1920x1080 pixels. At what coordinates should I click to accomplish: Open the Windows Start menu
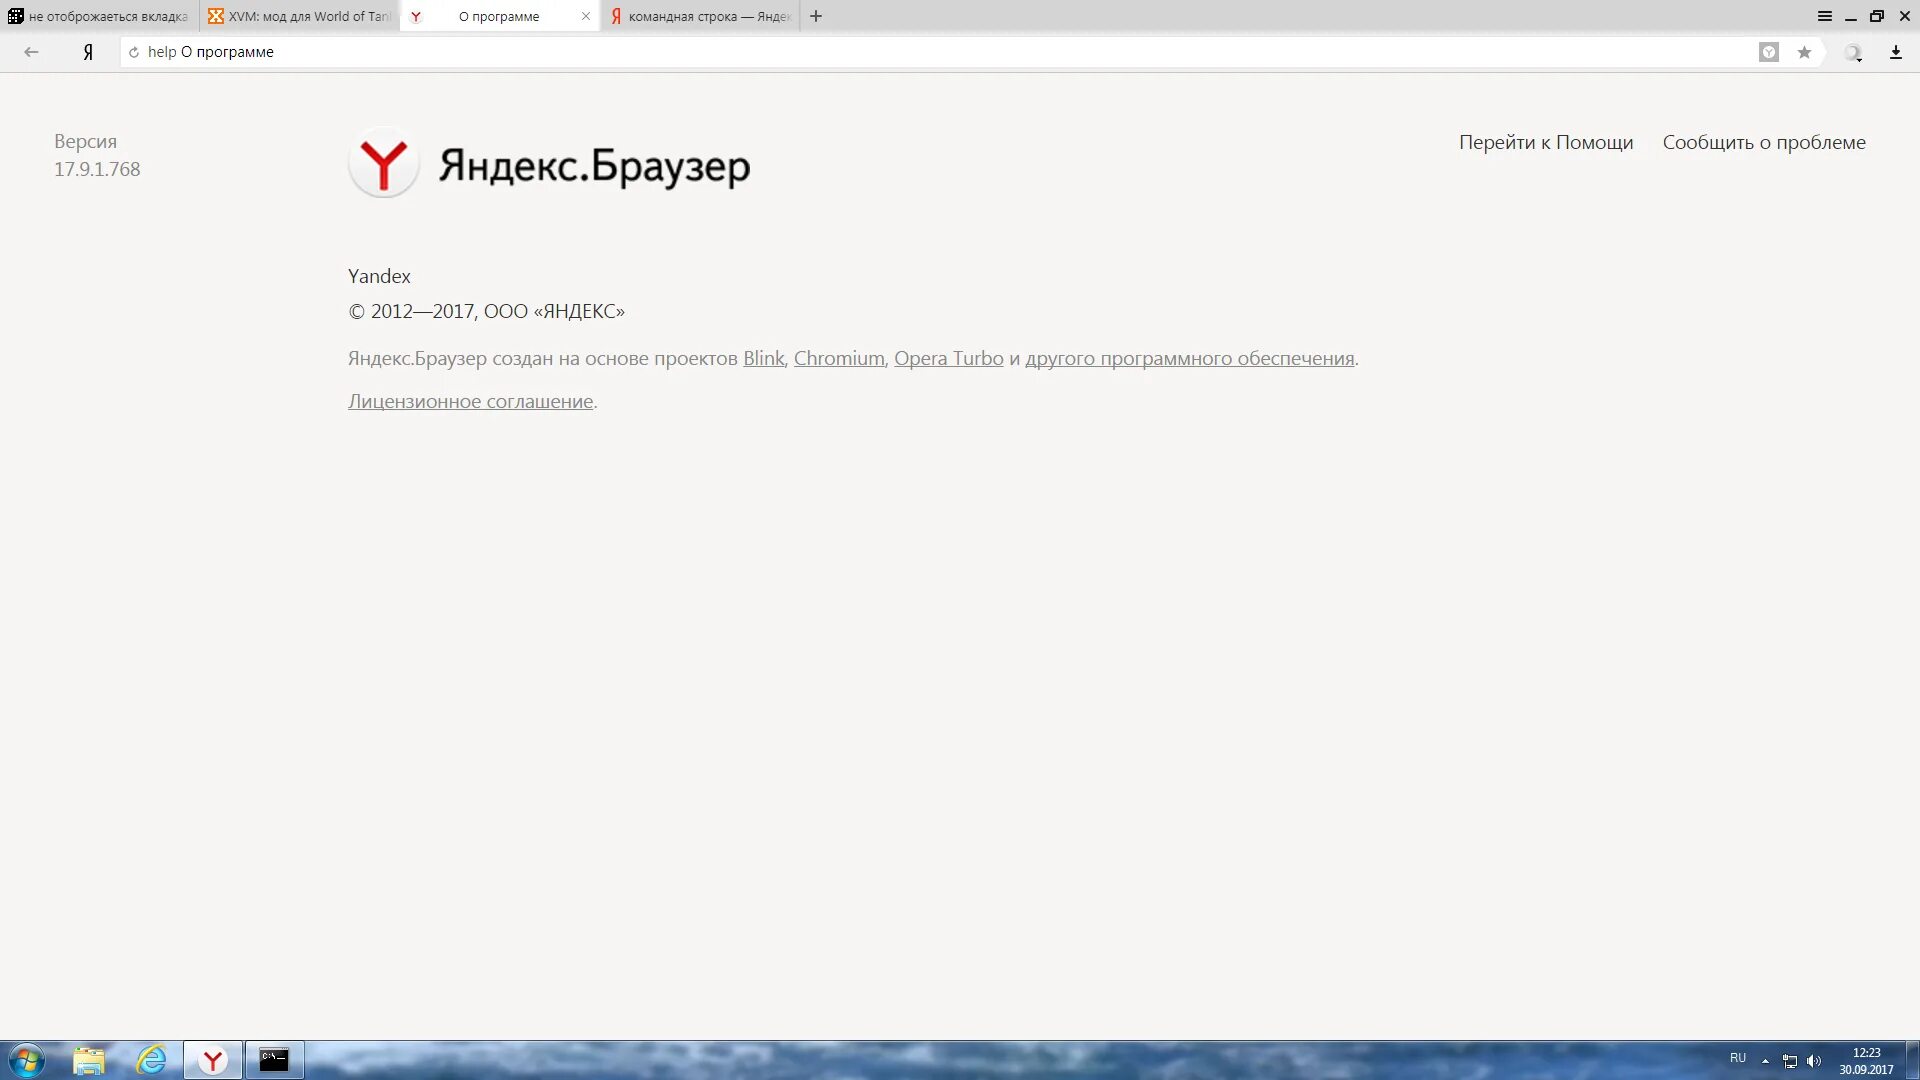tap(26, 1060)
